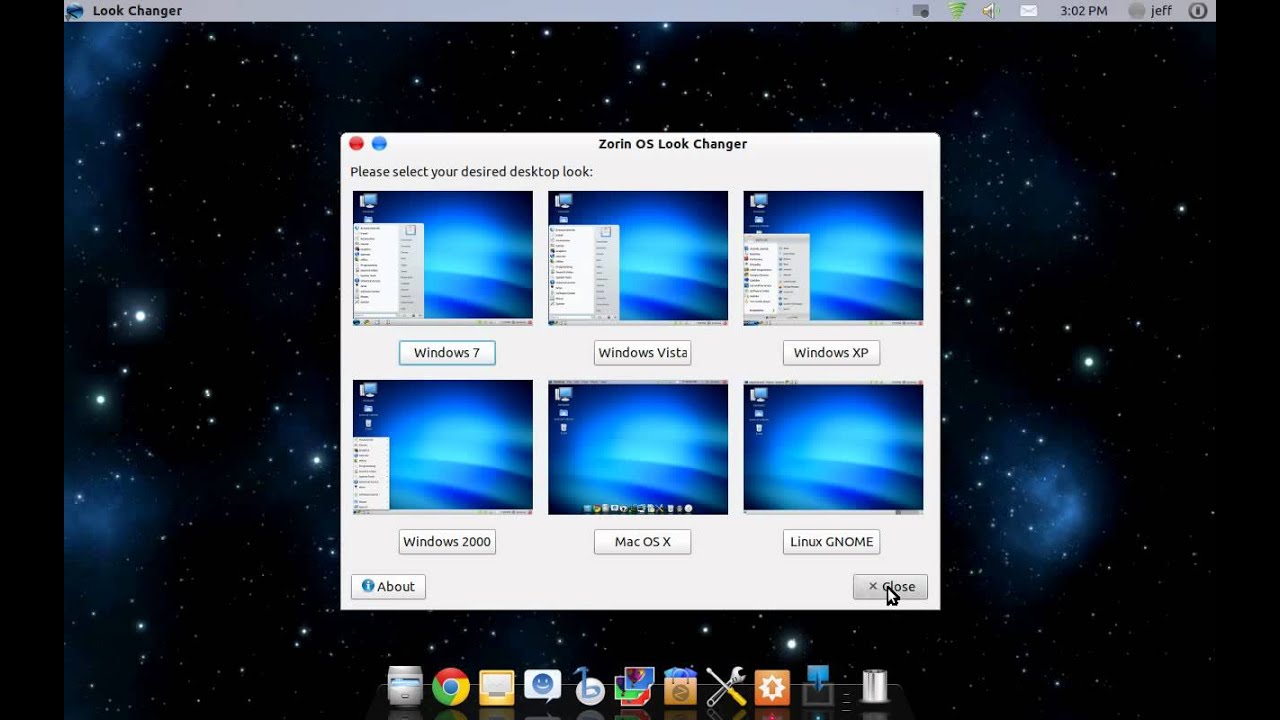This screenshot has height=720, width=1280.
Task: Launch Google Chrome from the dock
Action: point(451,686)
